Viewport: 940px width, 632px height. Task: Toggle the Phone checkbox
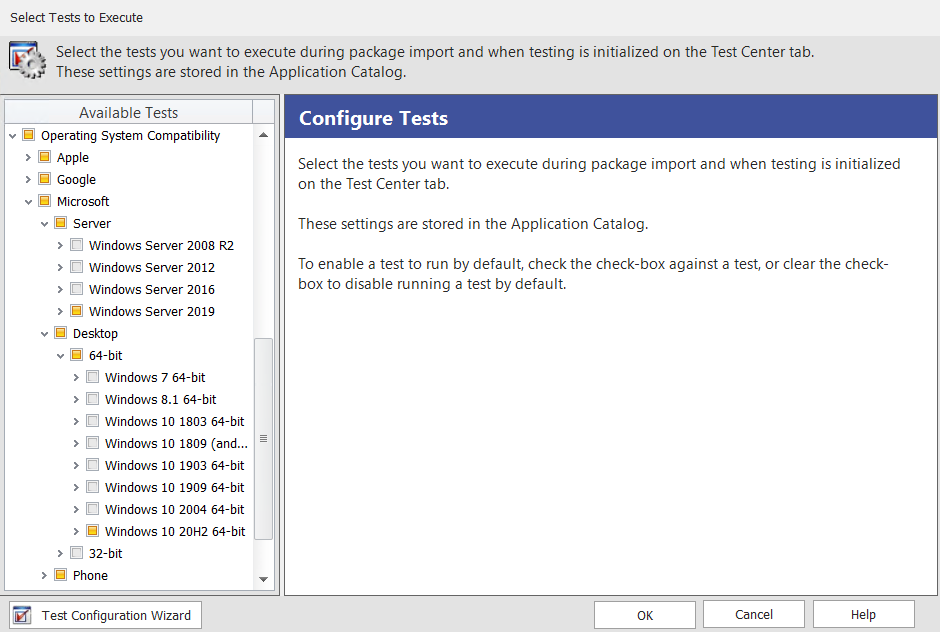(x=61, y=575)
